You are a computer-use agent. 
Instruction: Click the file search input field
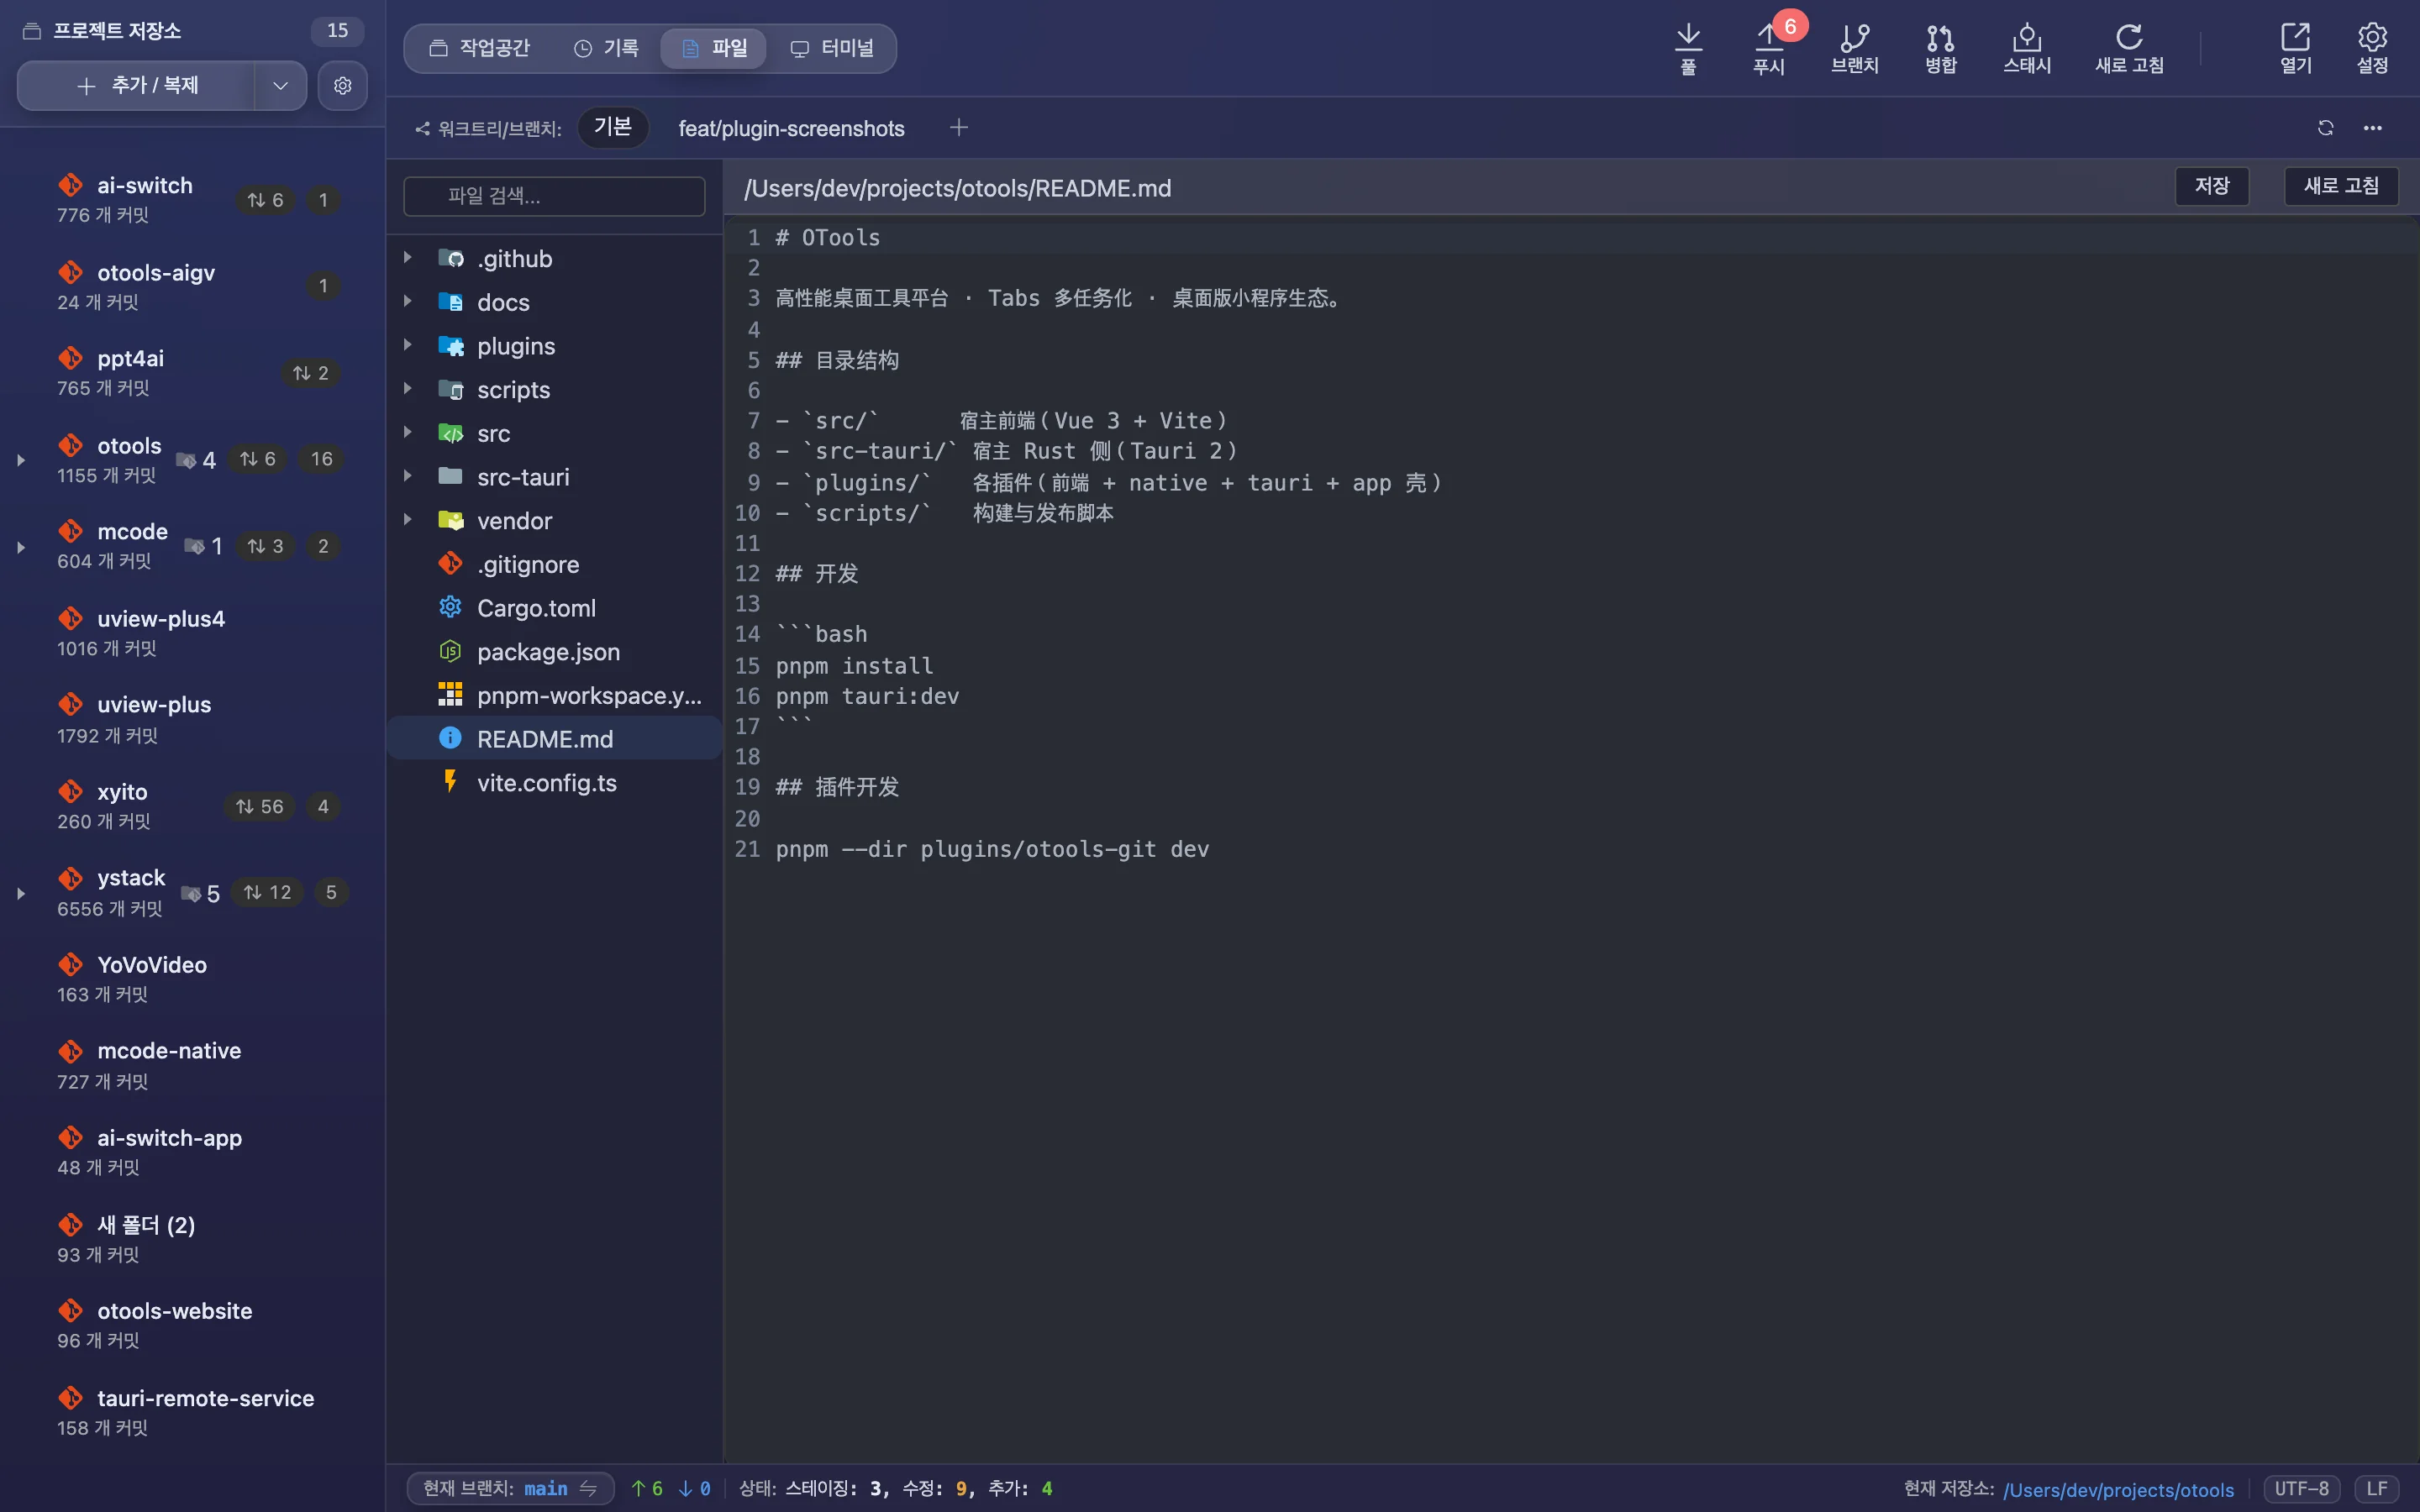click(554, 196)
